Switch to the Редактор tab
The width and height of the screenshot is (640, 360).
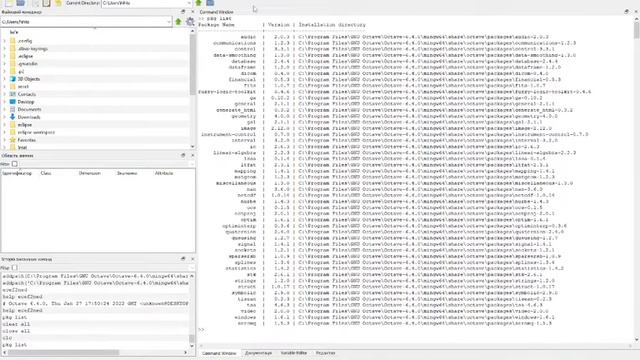(x=325, y=353)
